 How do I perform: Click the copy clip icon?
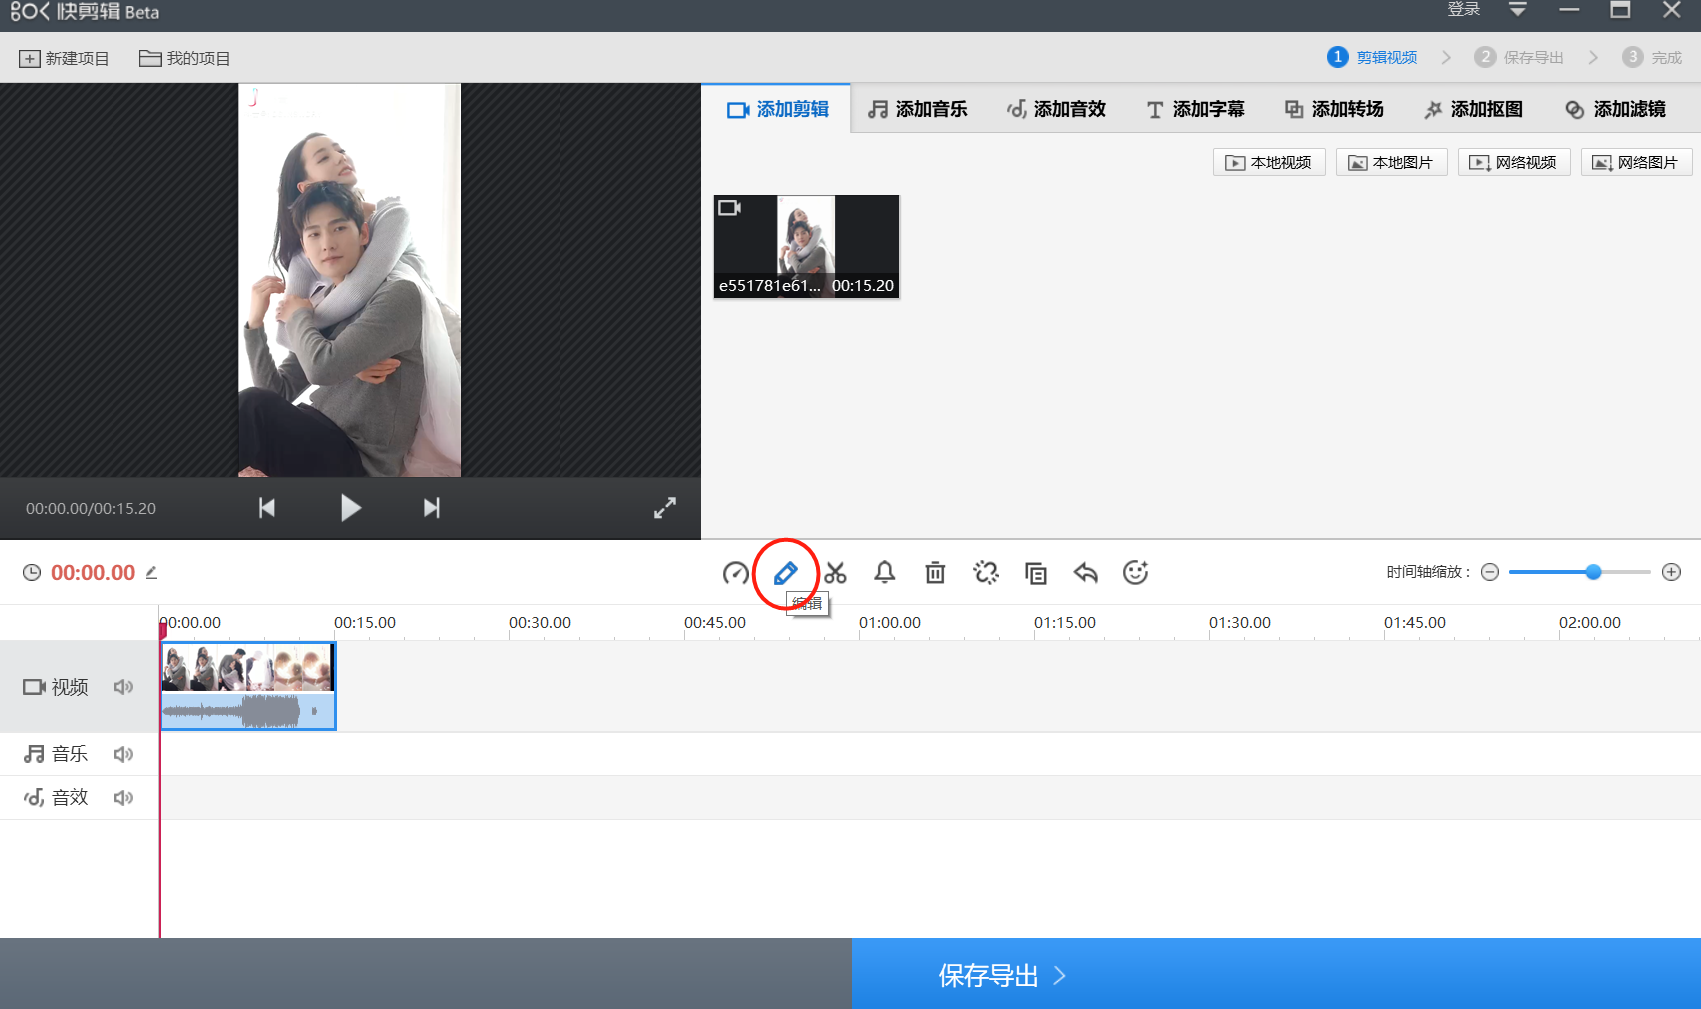(1035, 573)
